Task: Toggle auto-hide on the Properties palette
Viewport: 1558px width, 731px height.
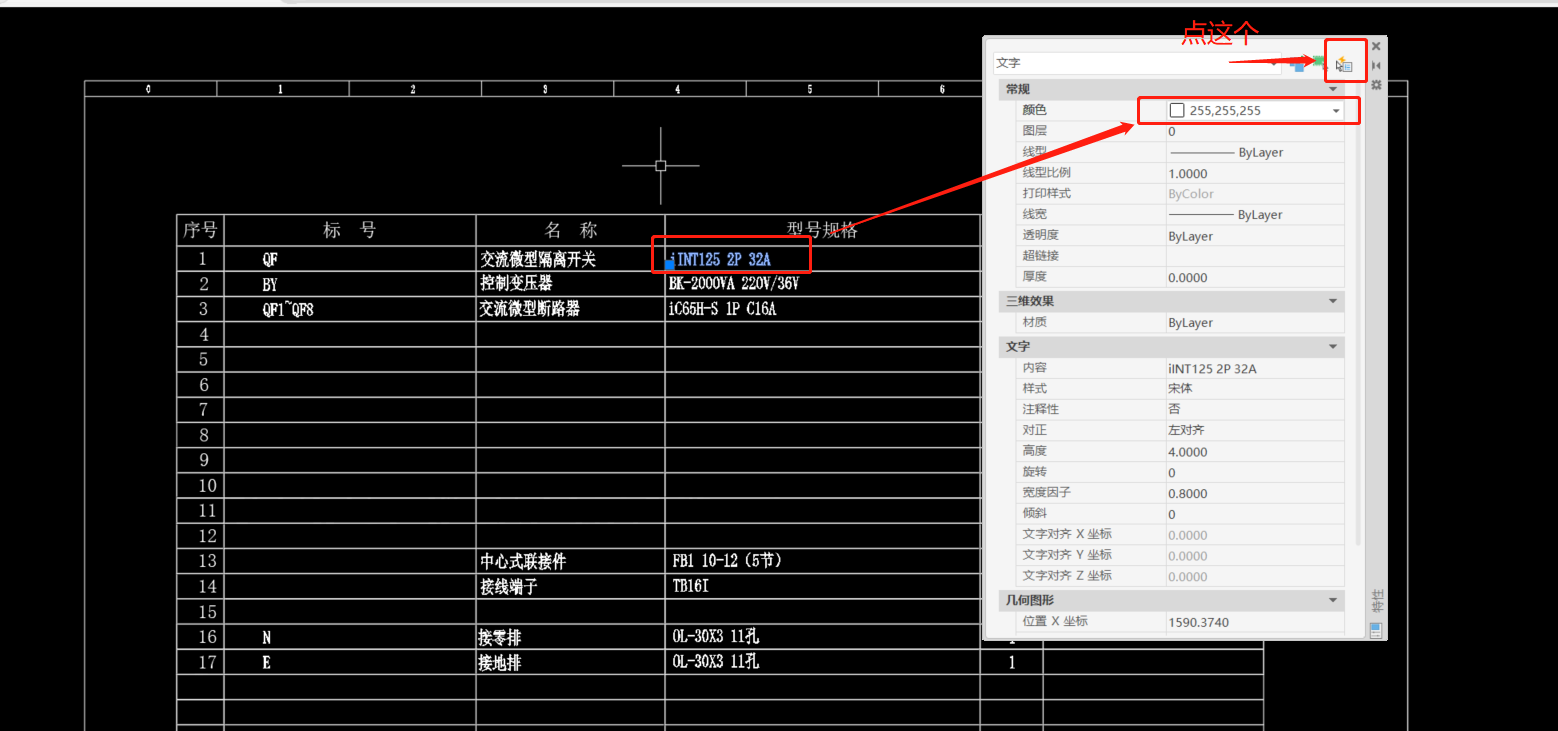Action: (1376, 66)
